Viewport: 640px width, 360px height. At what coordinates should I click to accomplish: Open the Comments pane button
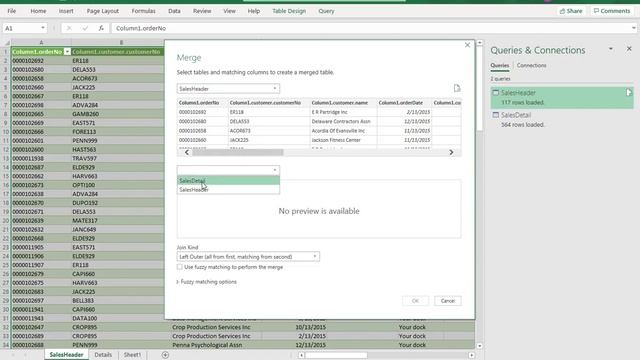[x=612, y=11]
